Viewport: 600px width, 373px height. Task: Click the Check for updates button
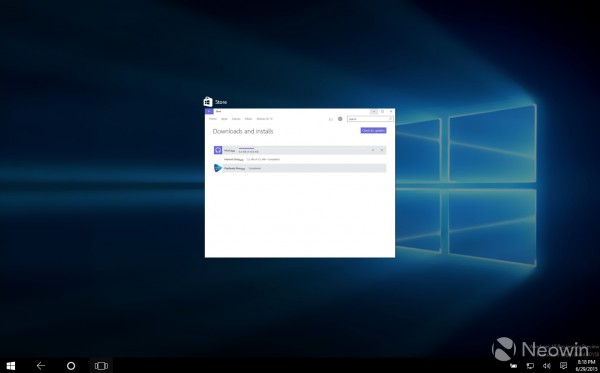(373, 130)
